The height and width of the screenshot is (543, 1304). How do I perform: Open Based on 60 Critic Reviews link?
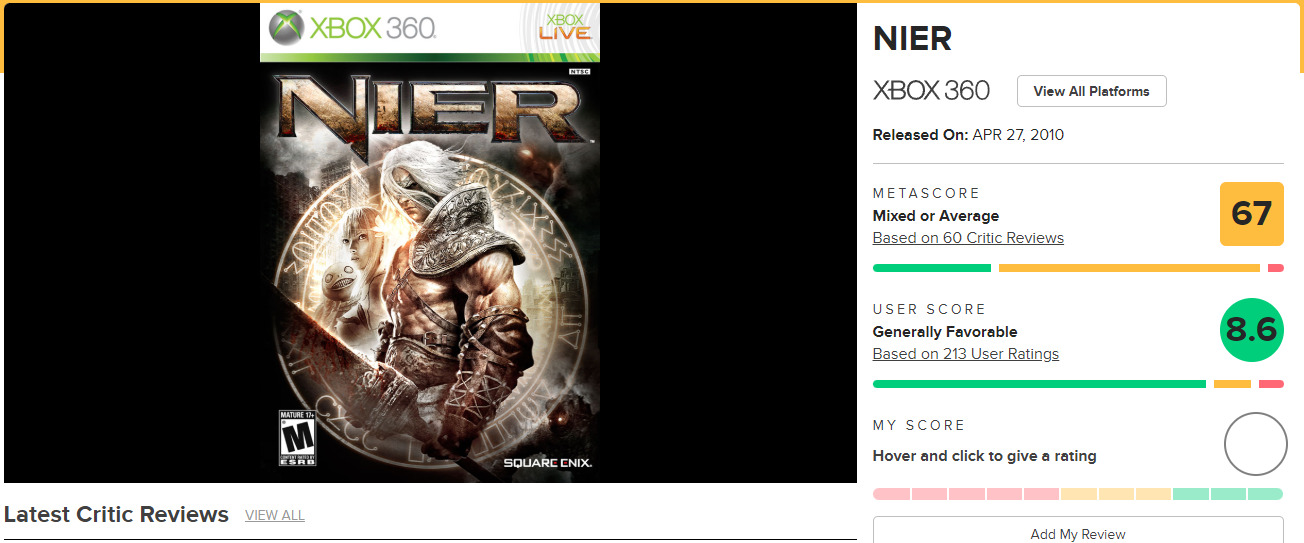[x=968, y=238]
